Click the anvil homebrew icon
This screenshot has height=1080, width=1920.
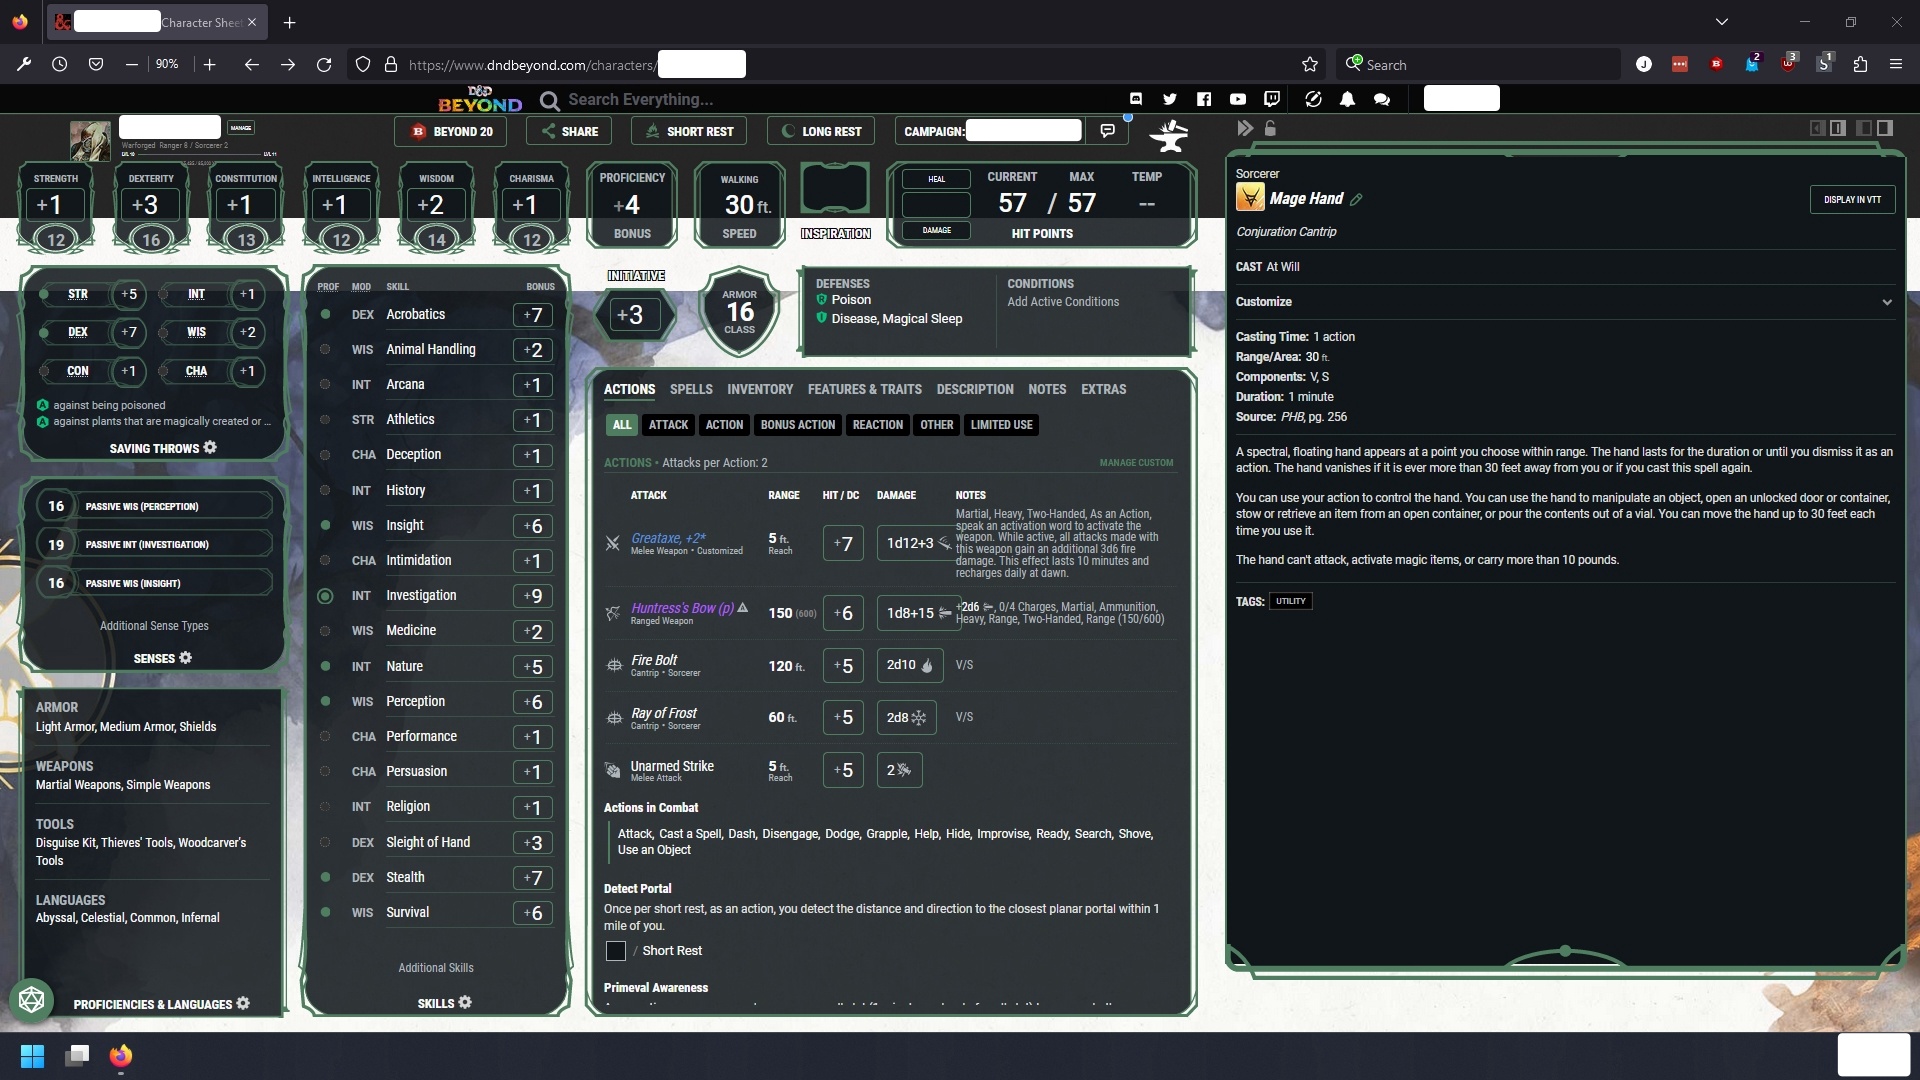1169,135
